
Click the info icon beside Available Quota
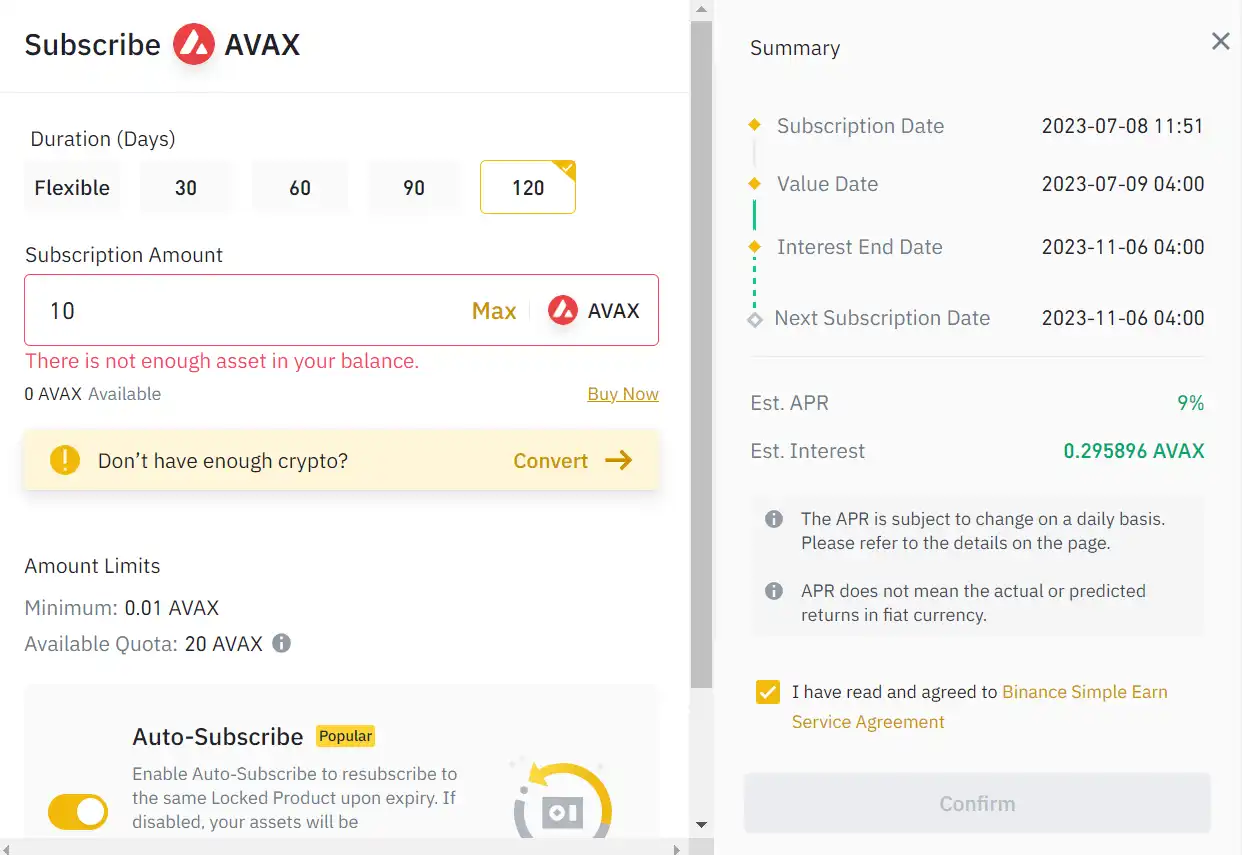[x=282, y=643]
